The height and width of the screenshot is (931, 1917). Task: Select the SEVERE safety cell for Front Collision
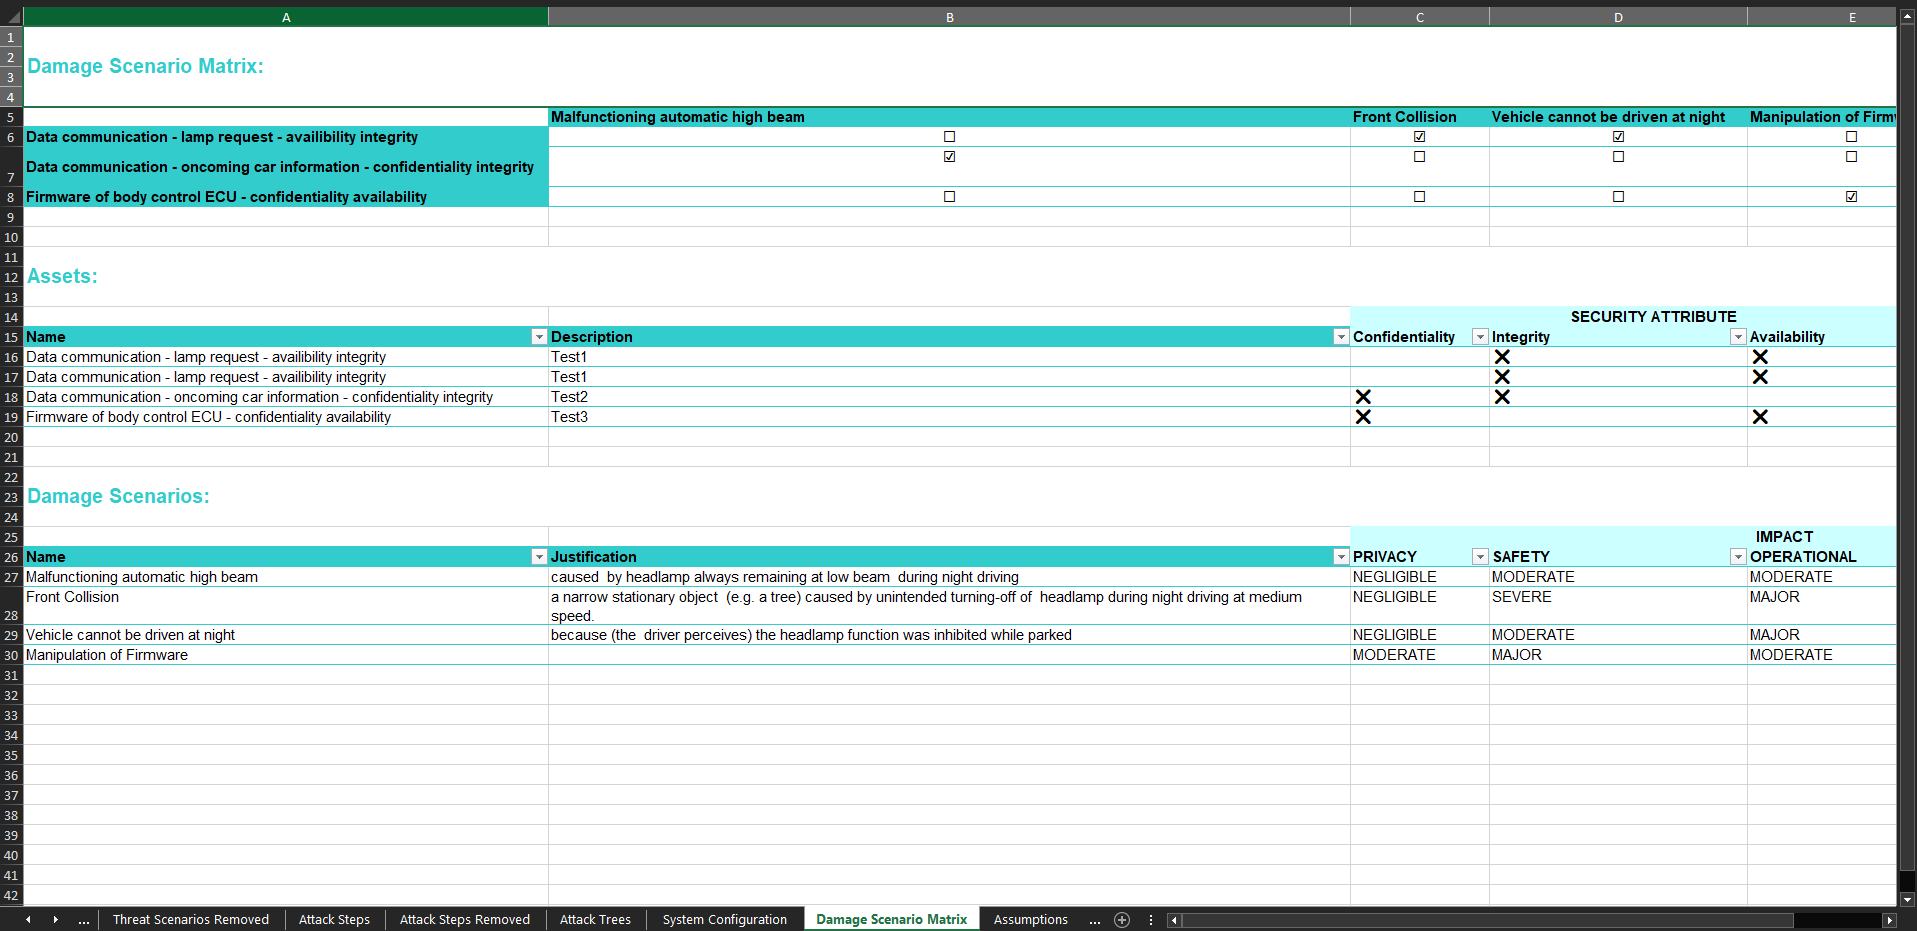[x=1617, y=597]
